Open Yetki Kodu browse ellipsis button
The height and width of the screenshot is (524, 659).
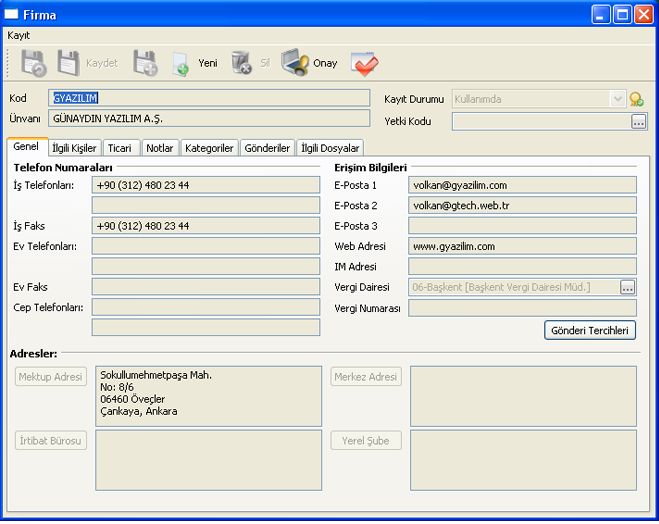click(x=639, y=122)
